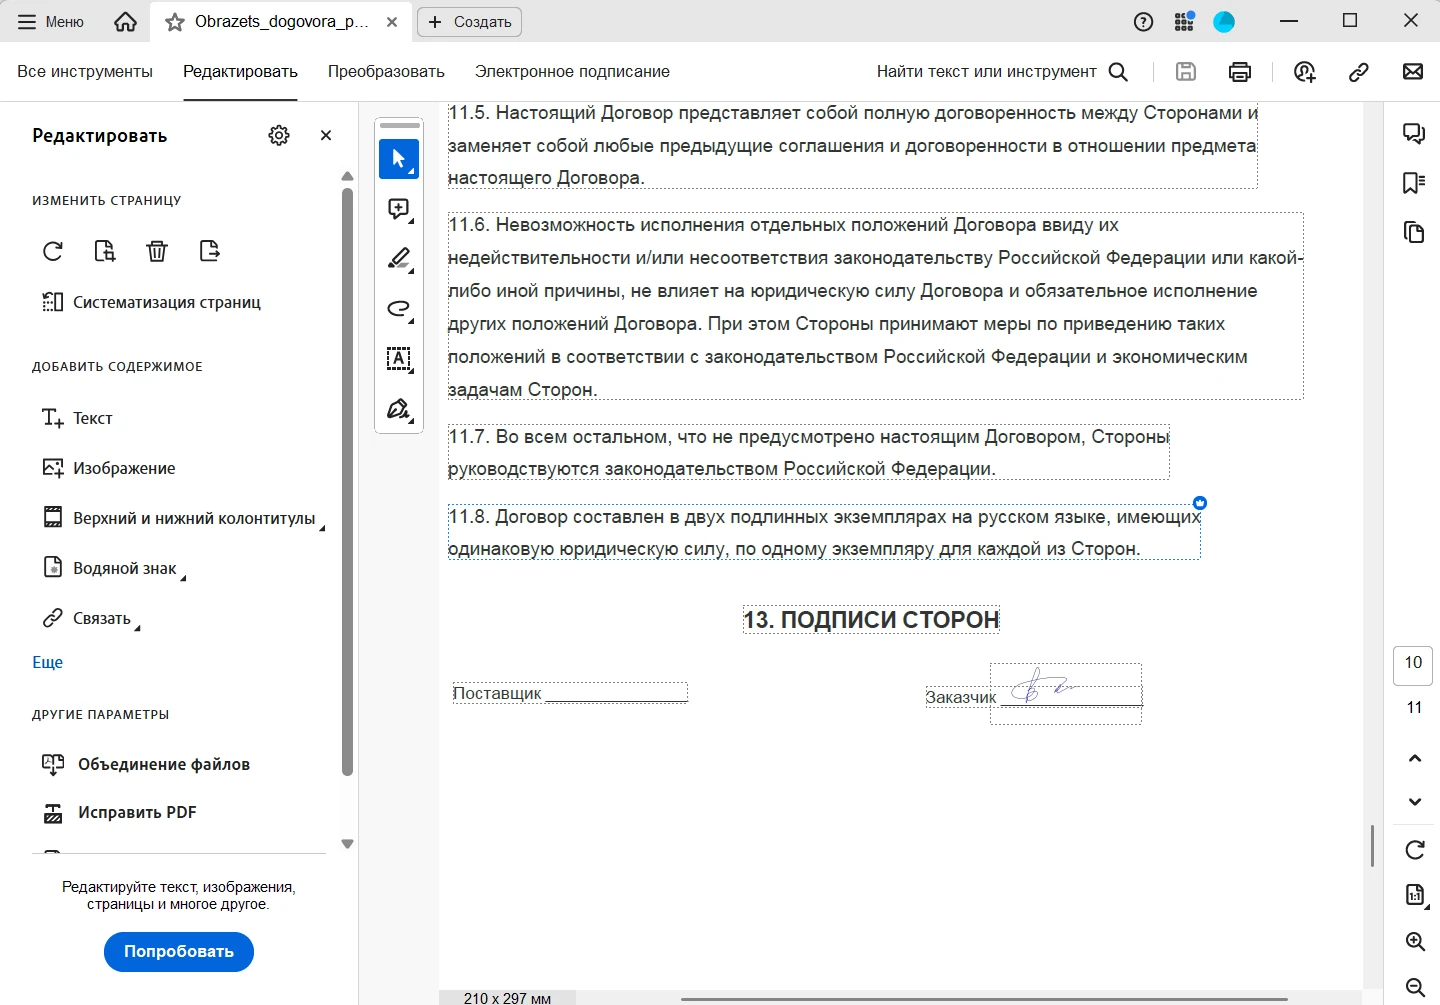Click the page number 10 field
The image size is (1440, 1005).
click(1413, 664)
